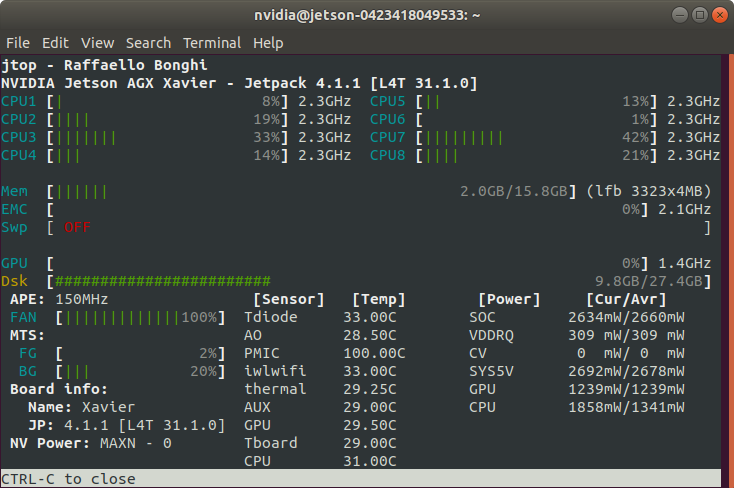Open the Search menu
Screen dimensions: 734x488
point(148,43)
